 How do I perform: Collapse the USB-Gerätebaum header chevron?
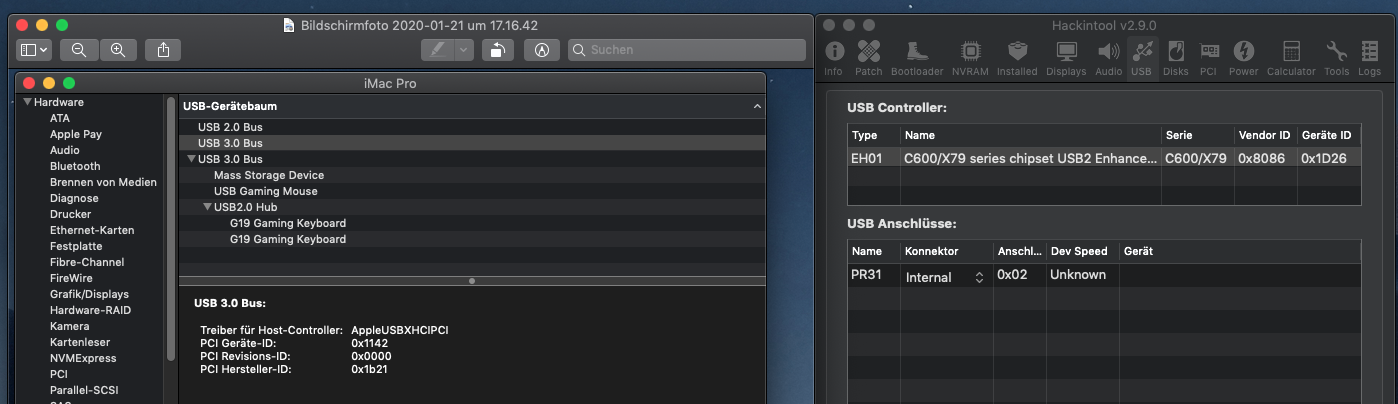757,106
